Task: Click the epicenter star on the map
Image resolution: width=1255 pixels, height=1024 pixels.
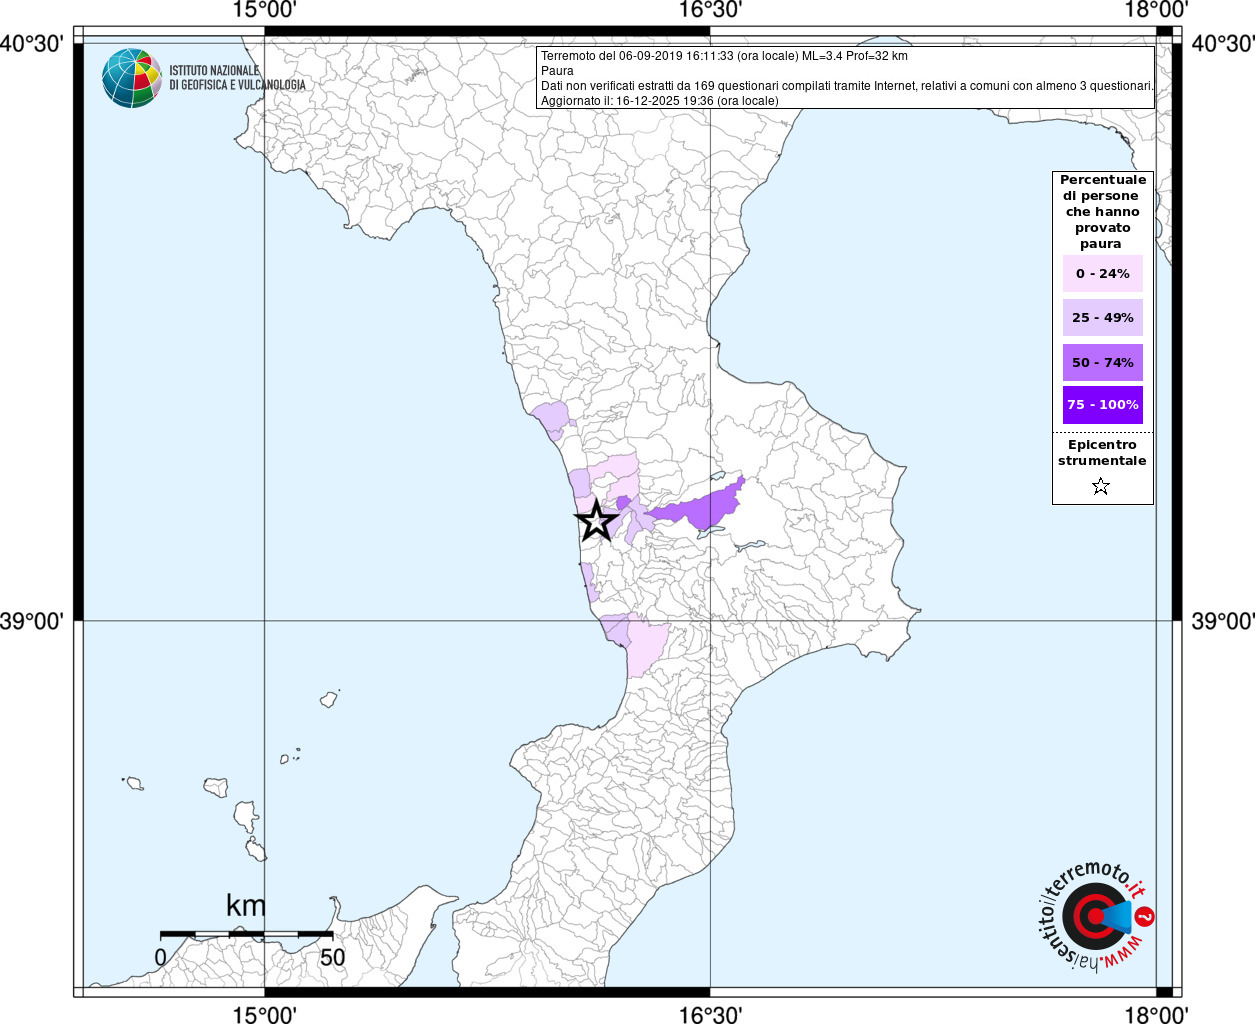Action: [596, 520]
